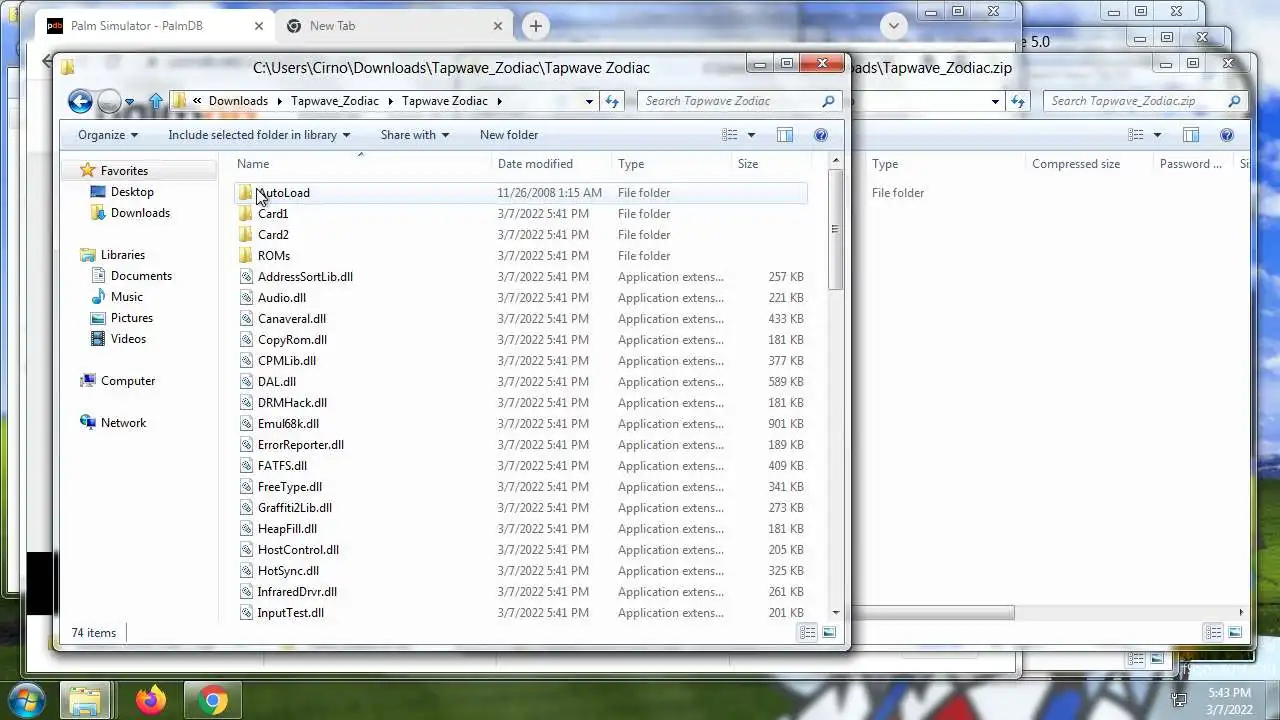This screenshot has height=720, width=1280.
Task: Click the Up one level arrow
Action: tap(156, 101)
